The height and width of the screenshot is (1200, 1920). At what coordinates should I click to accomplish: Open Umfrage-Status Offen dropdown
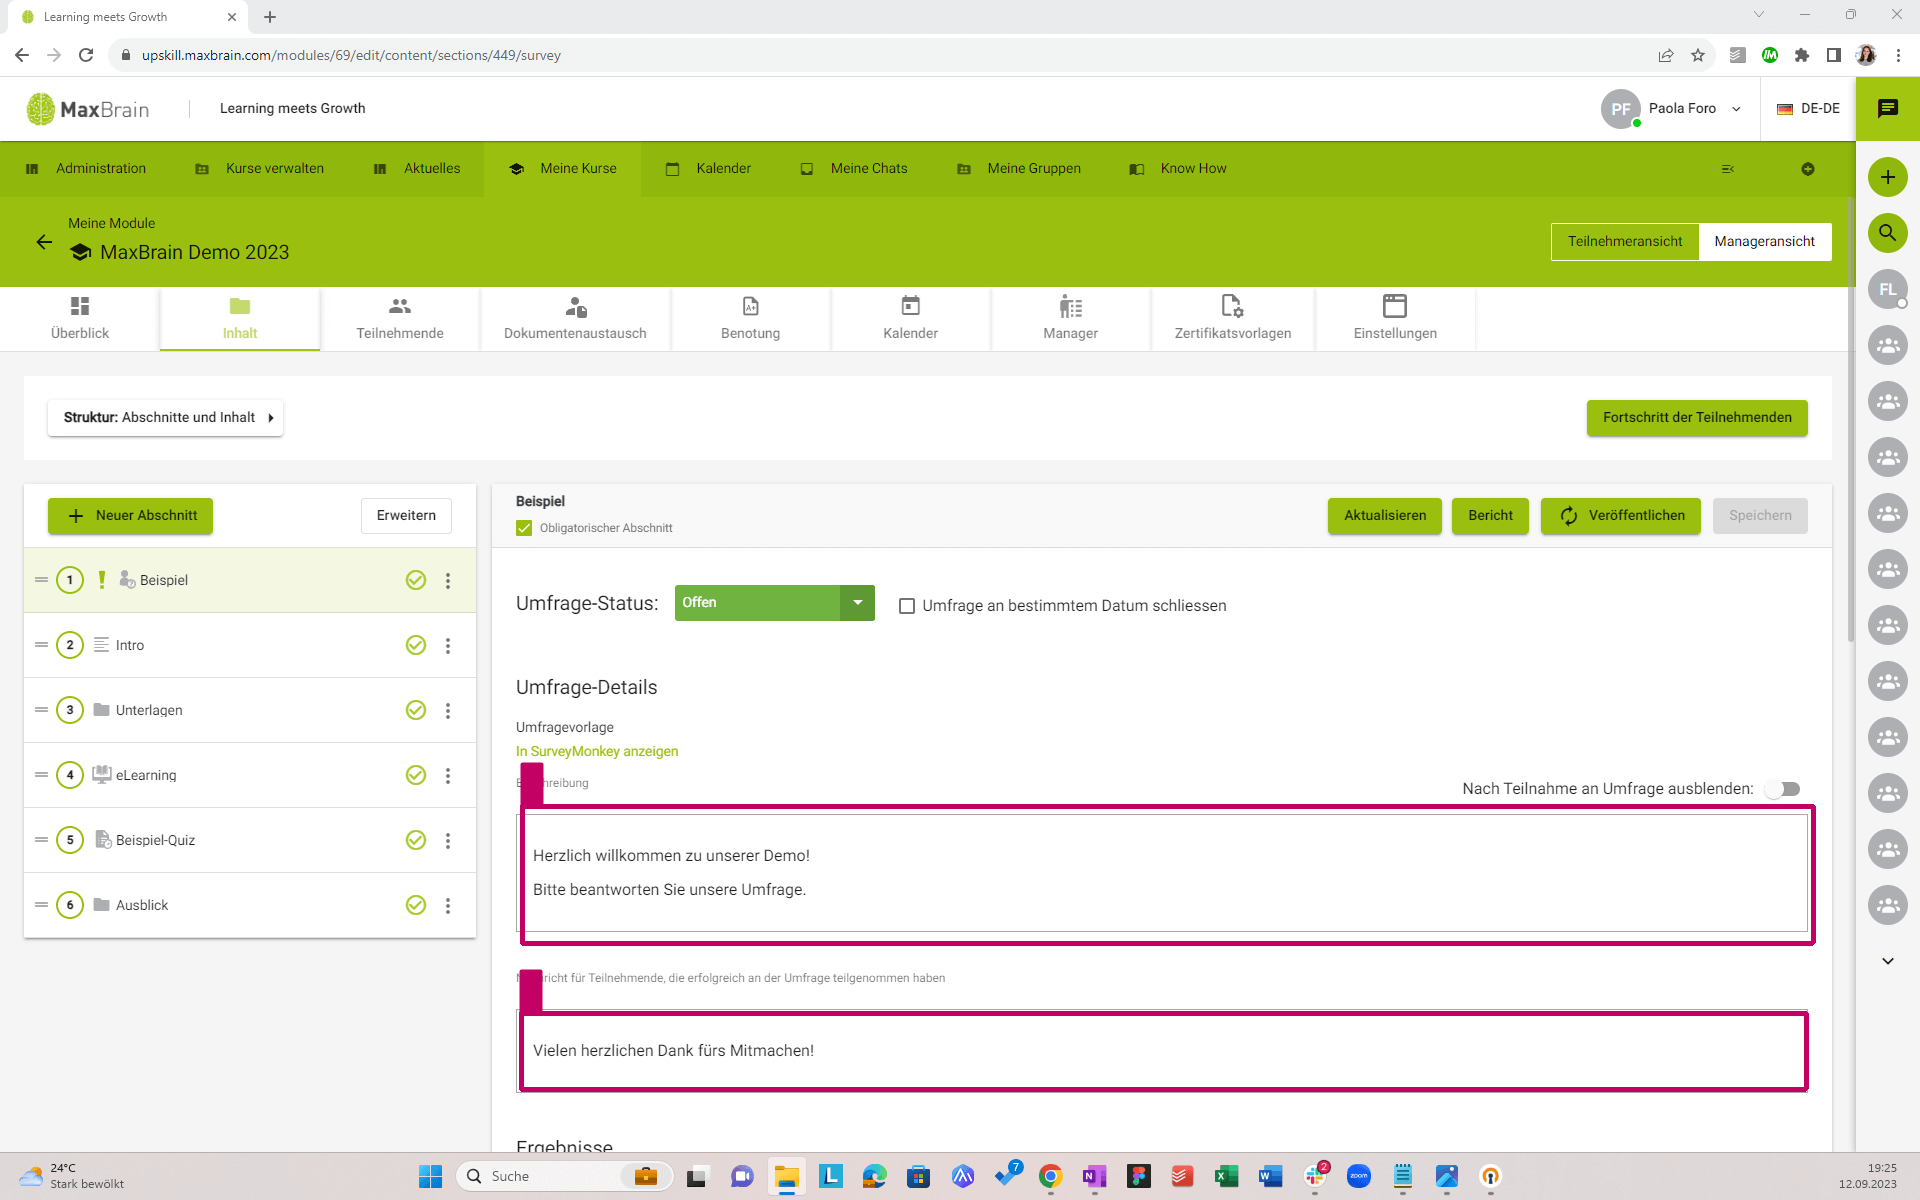(774, 603)
